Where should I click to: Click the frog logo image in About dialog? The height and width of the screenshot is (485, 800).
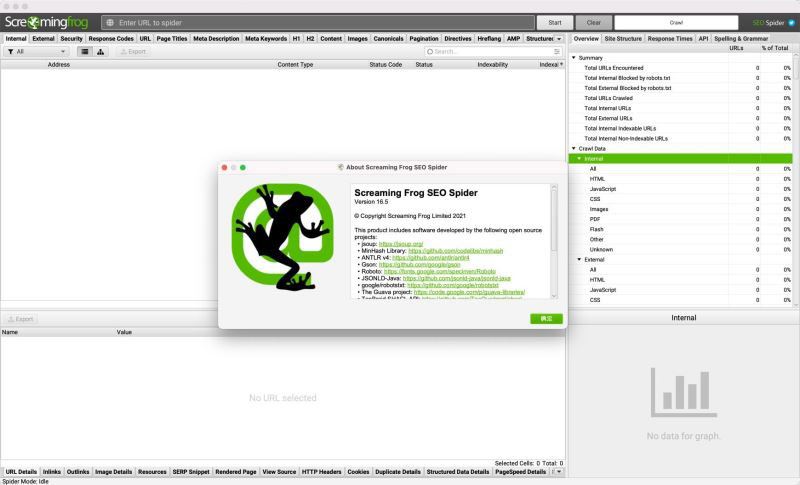[282, 237]
